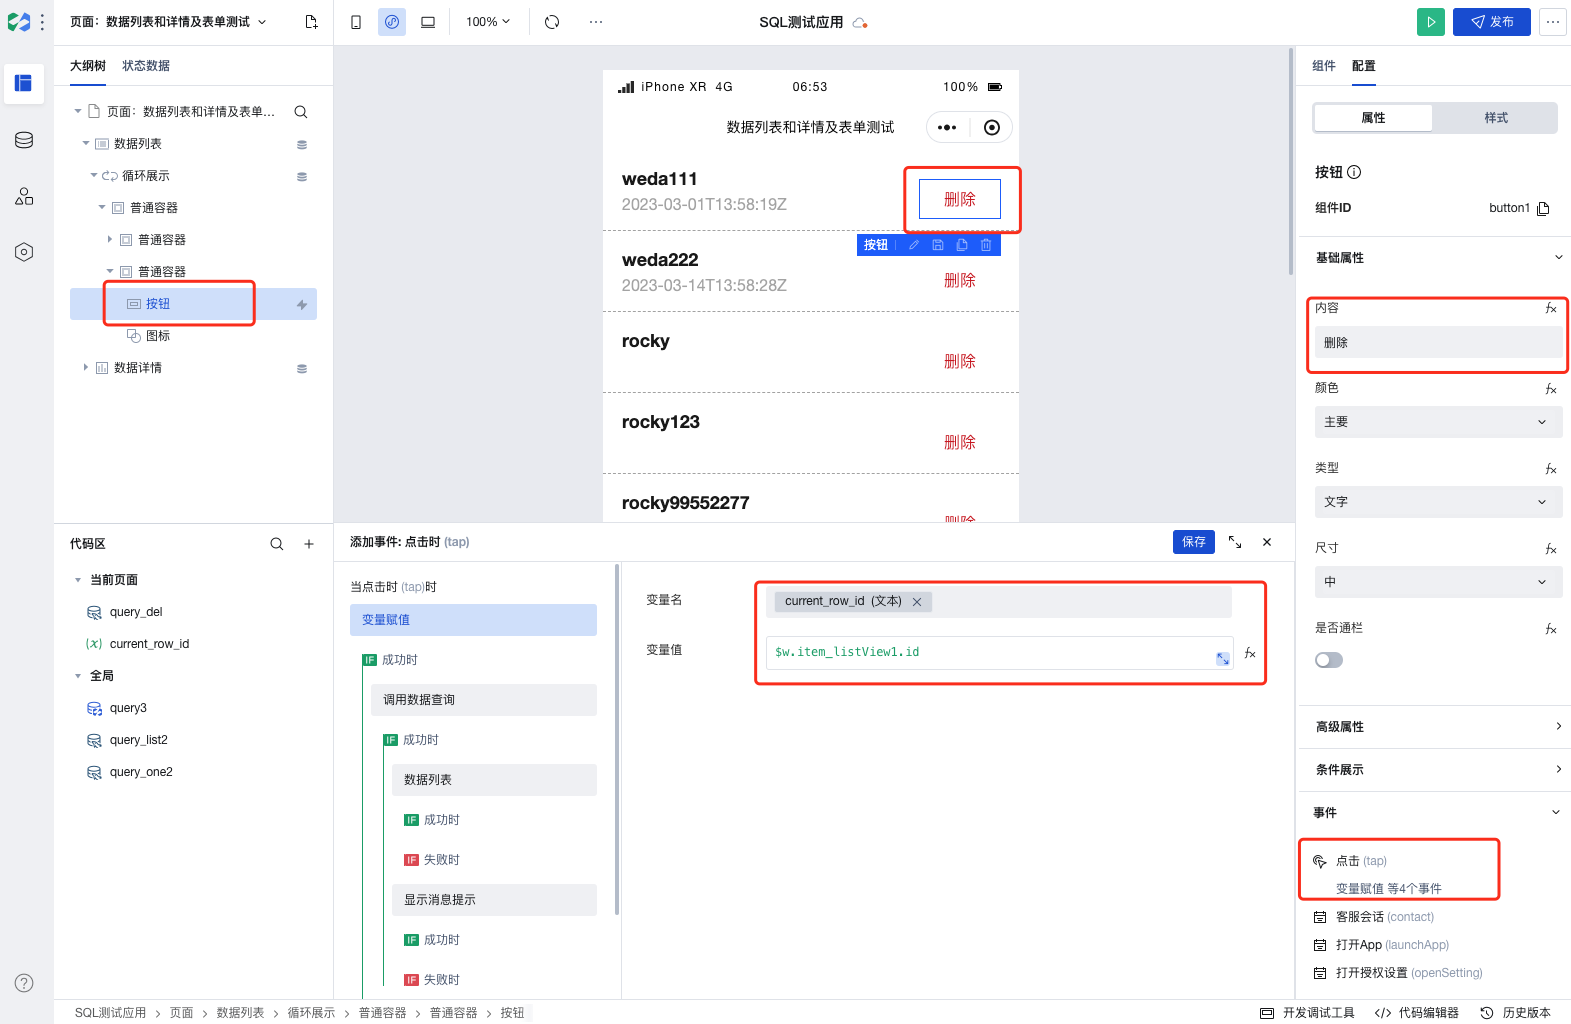
Task: Open the toolbar more options ellipsis
Action: pos(596,22)
